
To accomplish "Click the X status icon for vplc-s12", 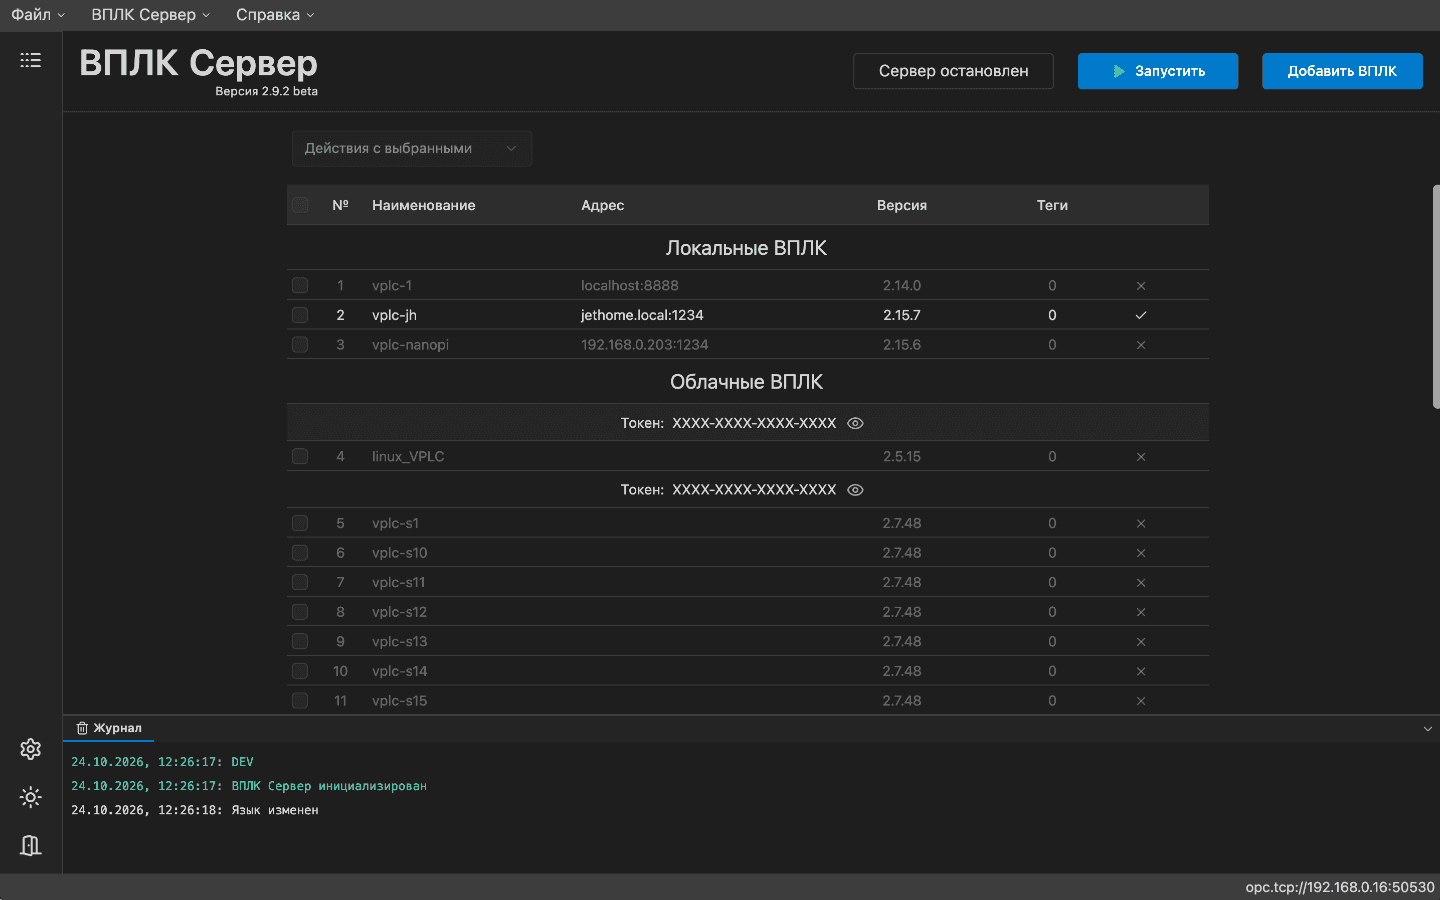I will tap(1141, 612).
